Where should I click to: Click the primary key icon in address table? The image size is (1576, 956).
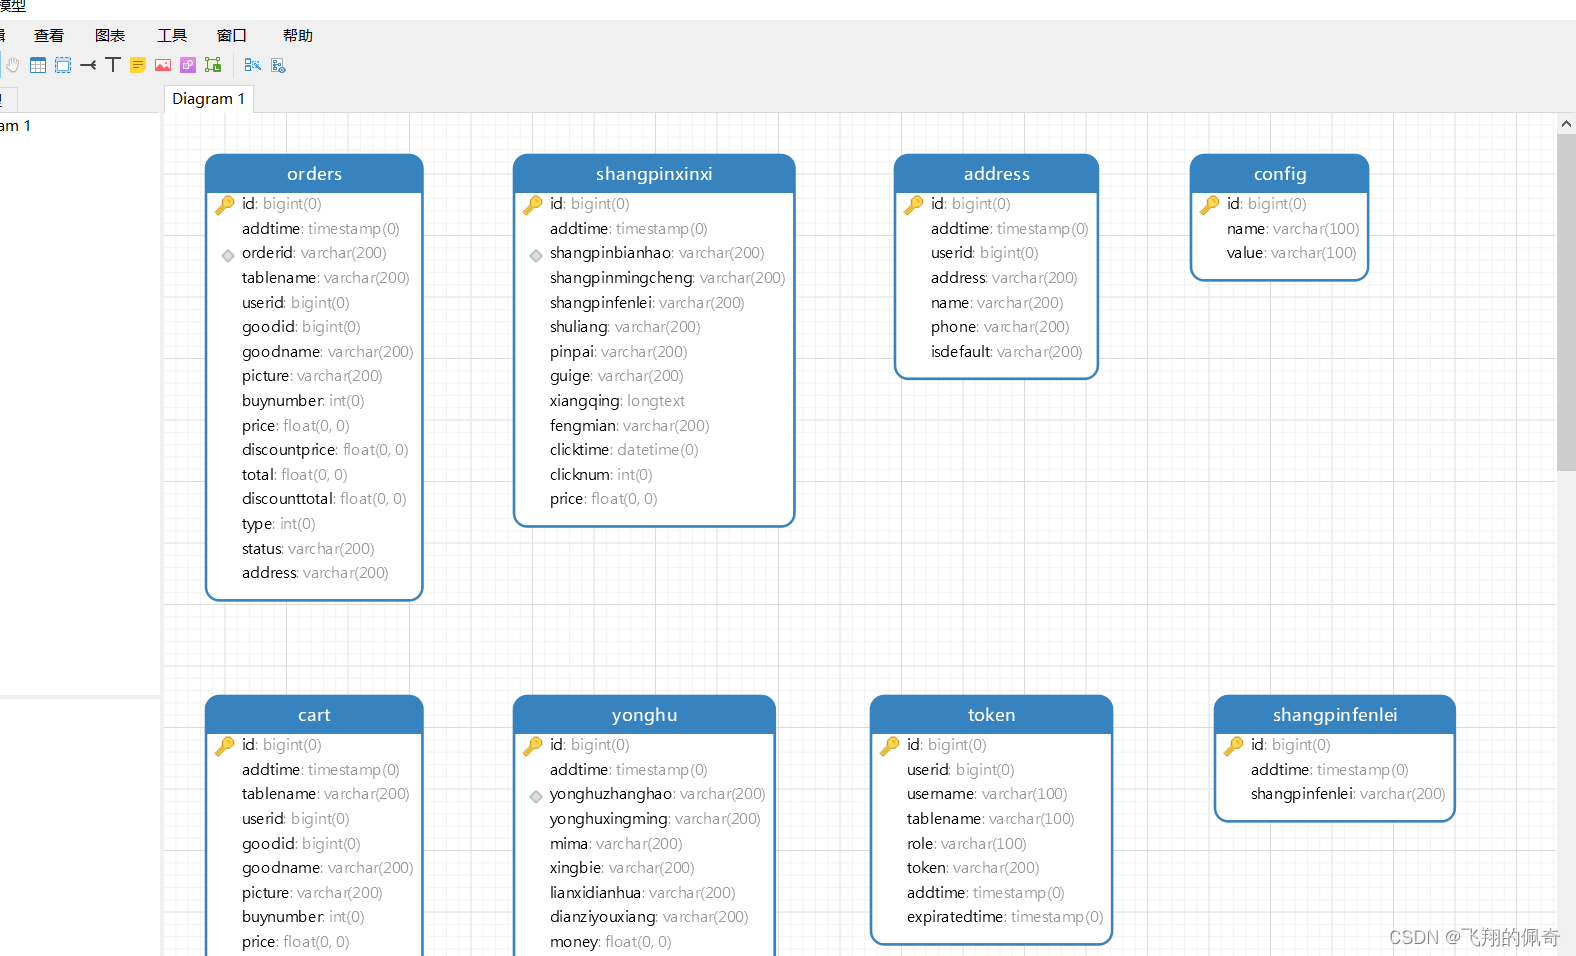coord(914,204)
